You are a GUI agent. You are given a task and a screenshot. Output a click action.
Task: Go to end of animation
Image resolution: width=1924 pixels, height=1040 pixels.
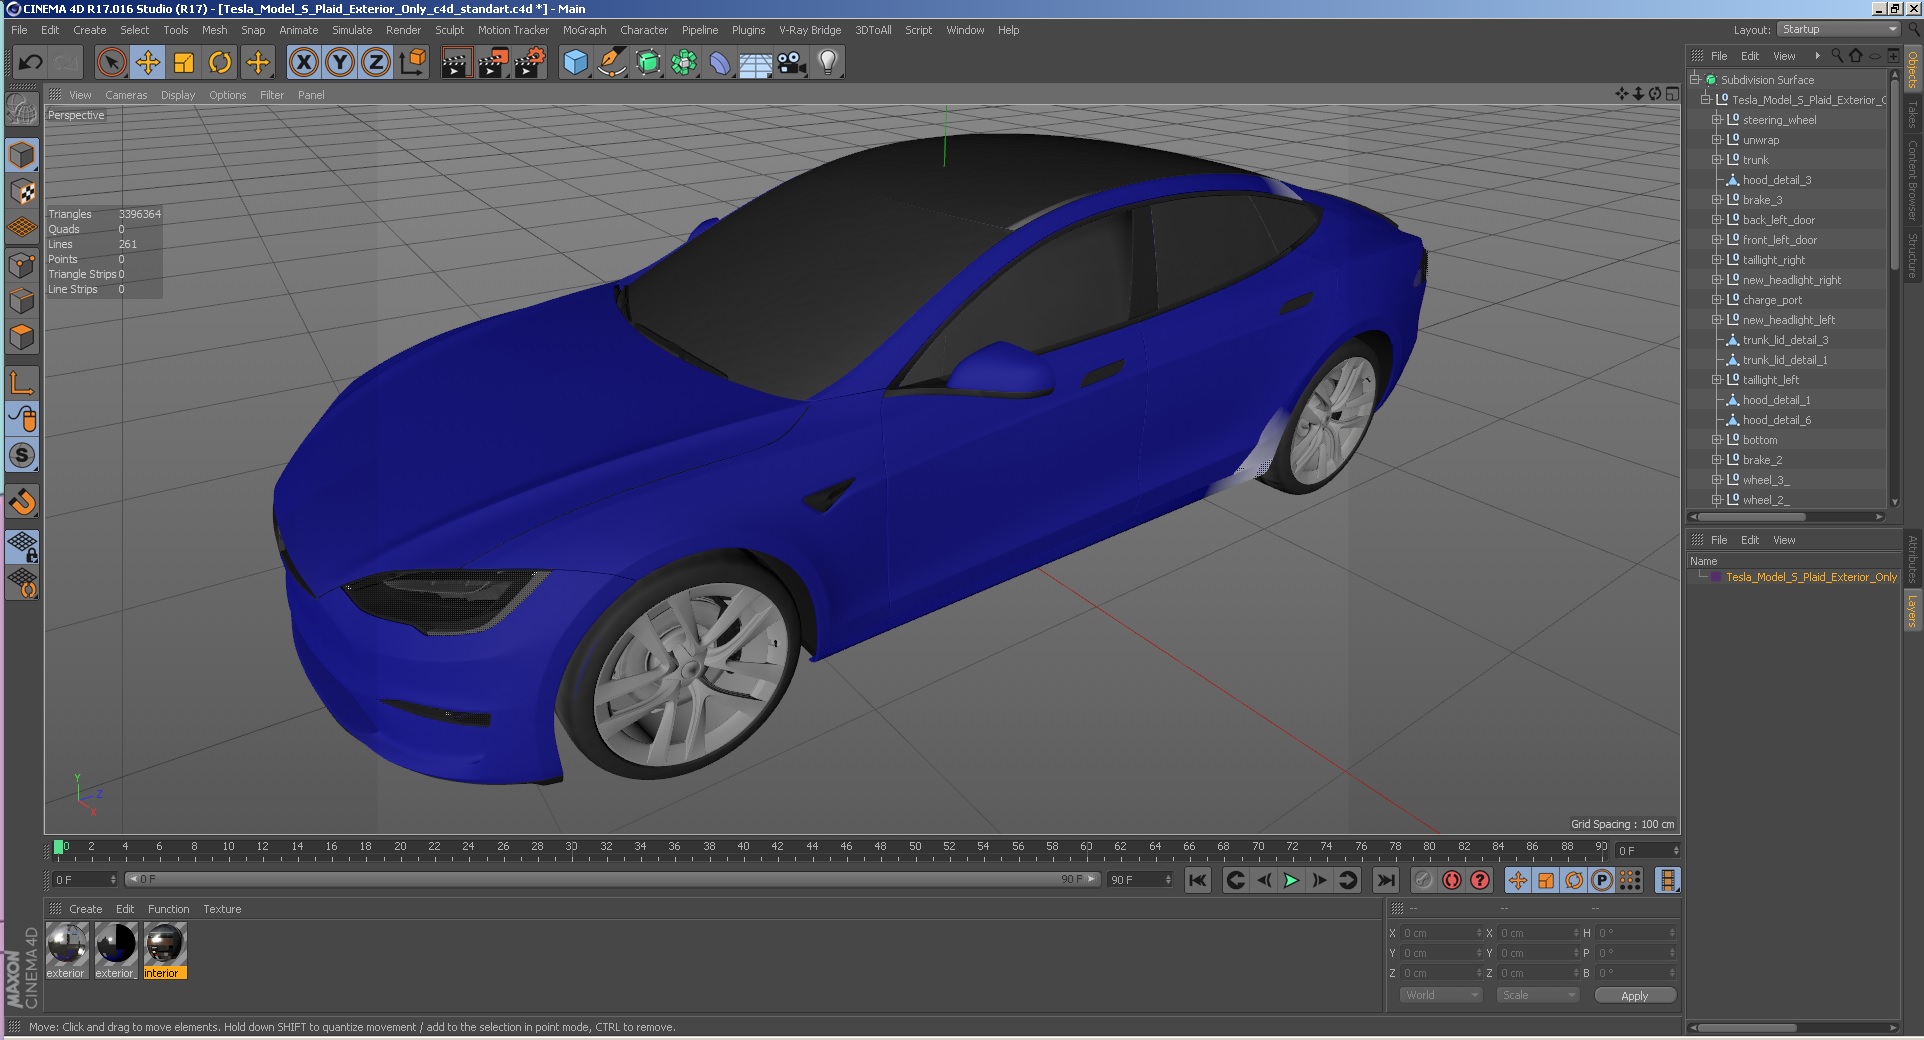[1385, 880]
